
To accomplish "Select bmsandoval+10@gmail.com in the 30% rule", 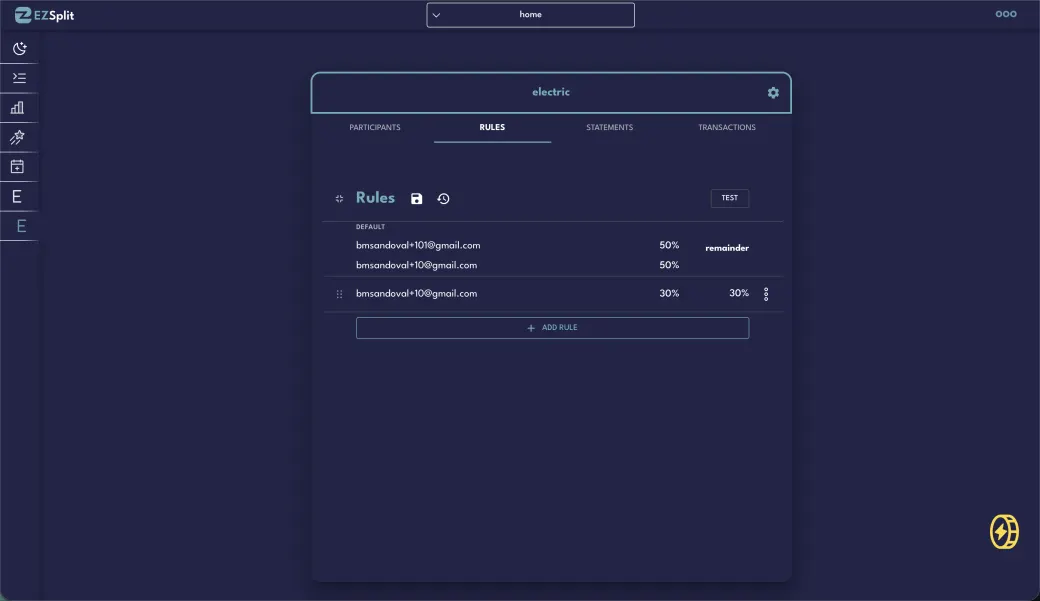I will tap(416, 293).
